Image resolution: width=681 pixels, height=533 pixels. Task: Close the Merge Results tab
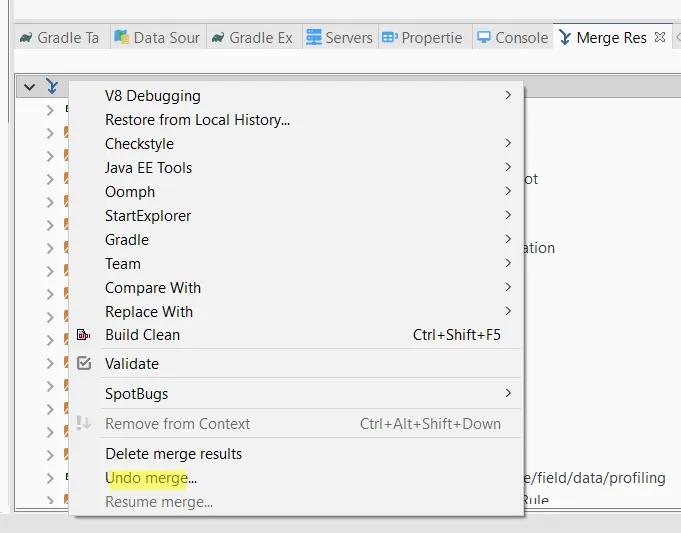click(660, 37)
